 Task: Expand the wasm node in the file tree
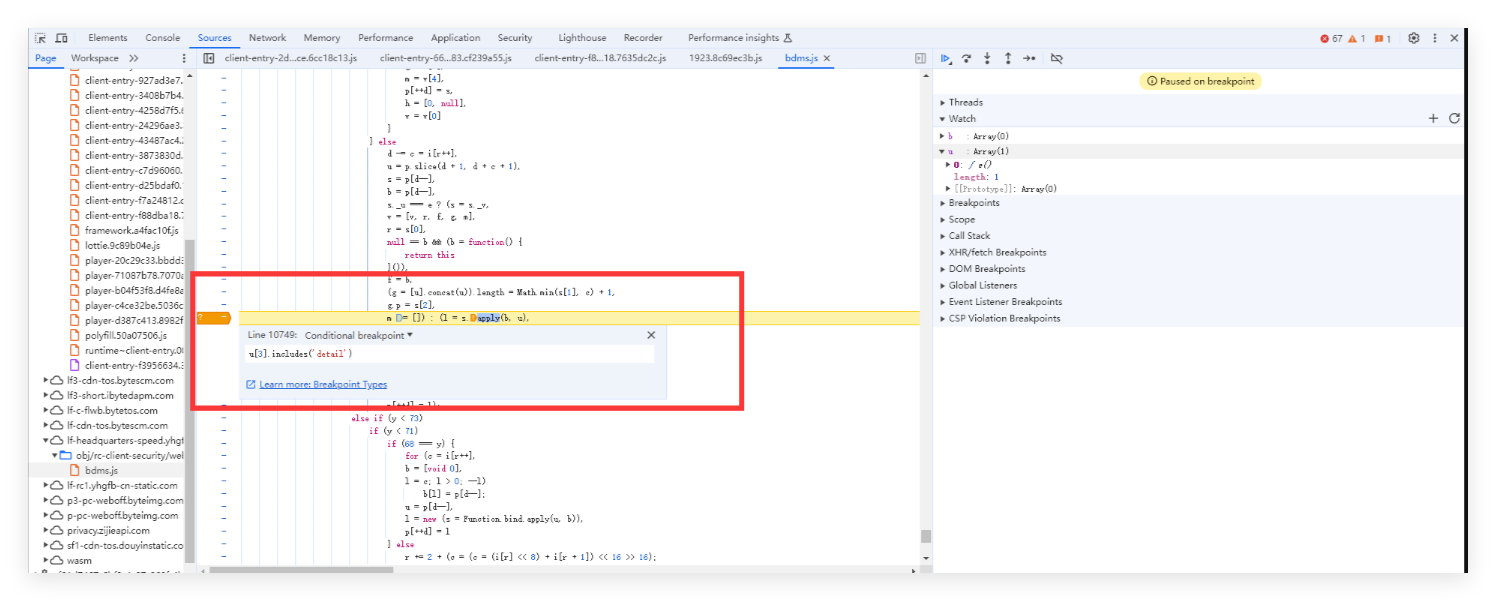point(47,560)
